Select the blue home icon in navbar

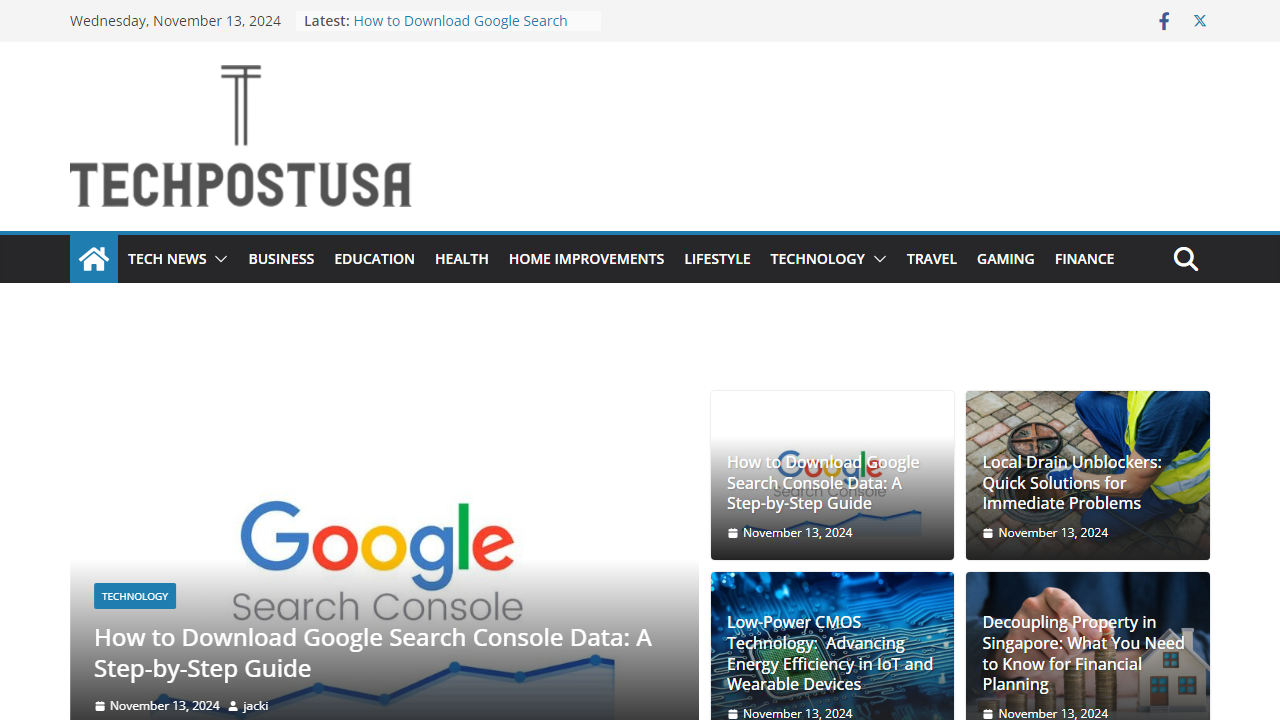pyautogui.click(x=93, y=258)
